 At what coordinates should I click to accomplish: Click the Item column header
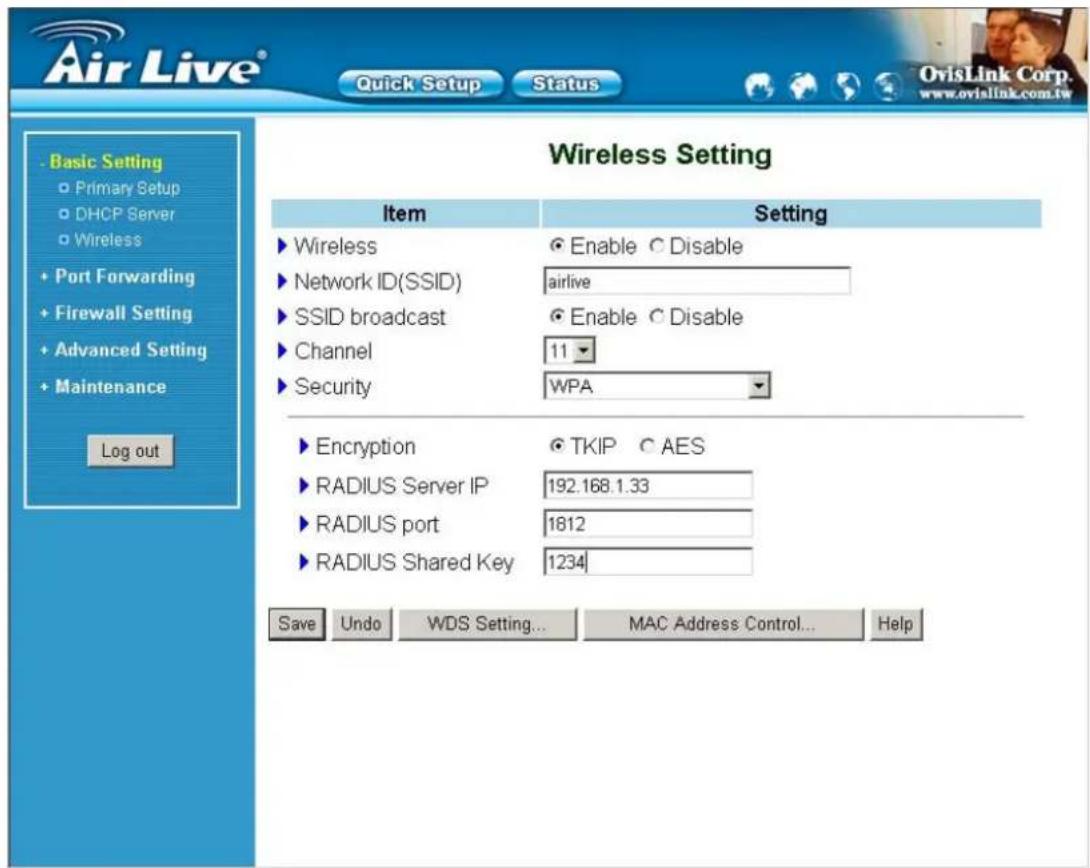point(405,213)
